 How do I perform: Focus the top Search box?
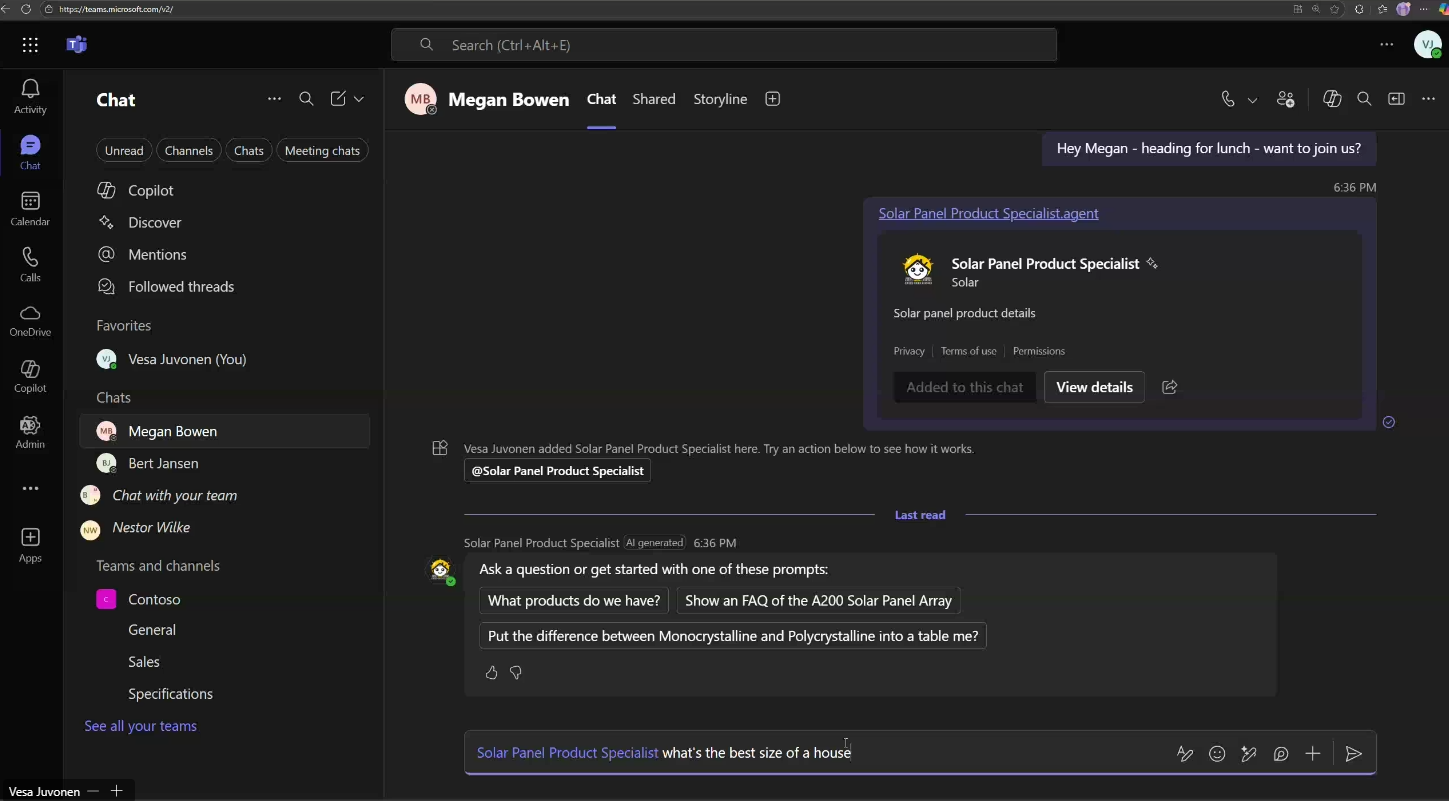point(724,45)
